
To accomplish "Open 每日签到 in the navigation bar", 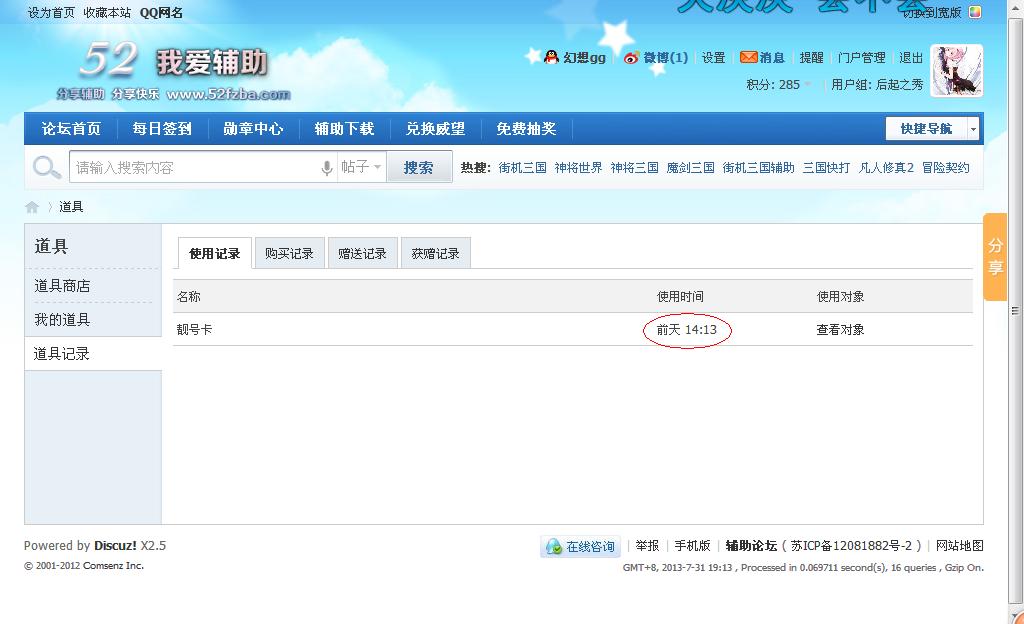I will 162,129.
